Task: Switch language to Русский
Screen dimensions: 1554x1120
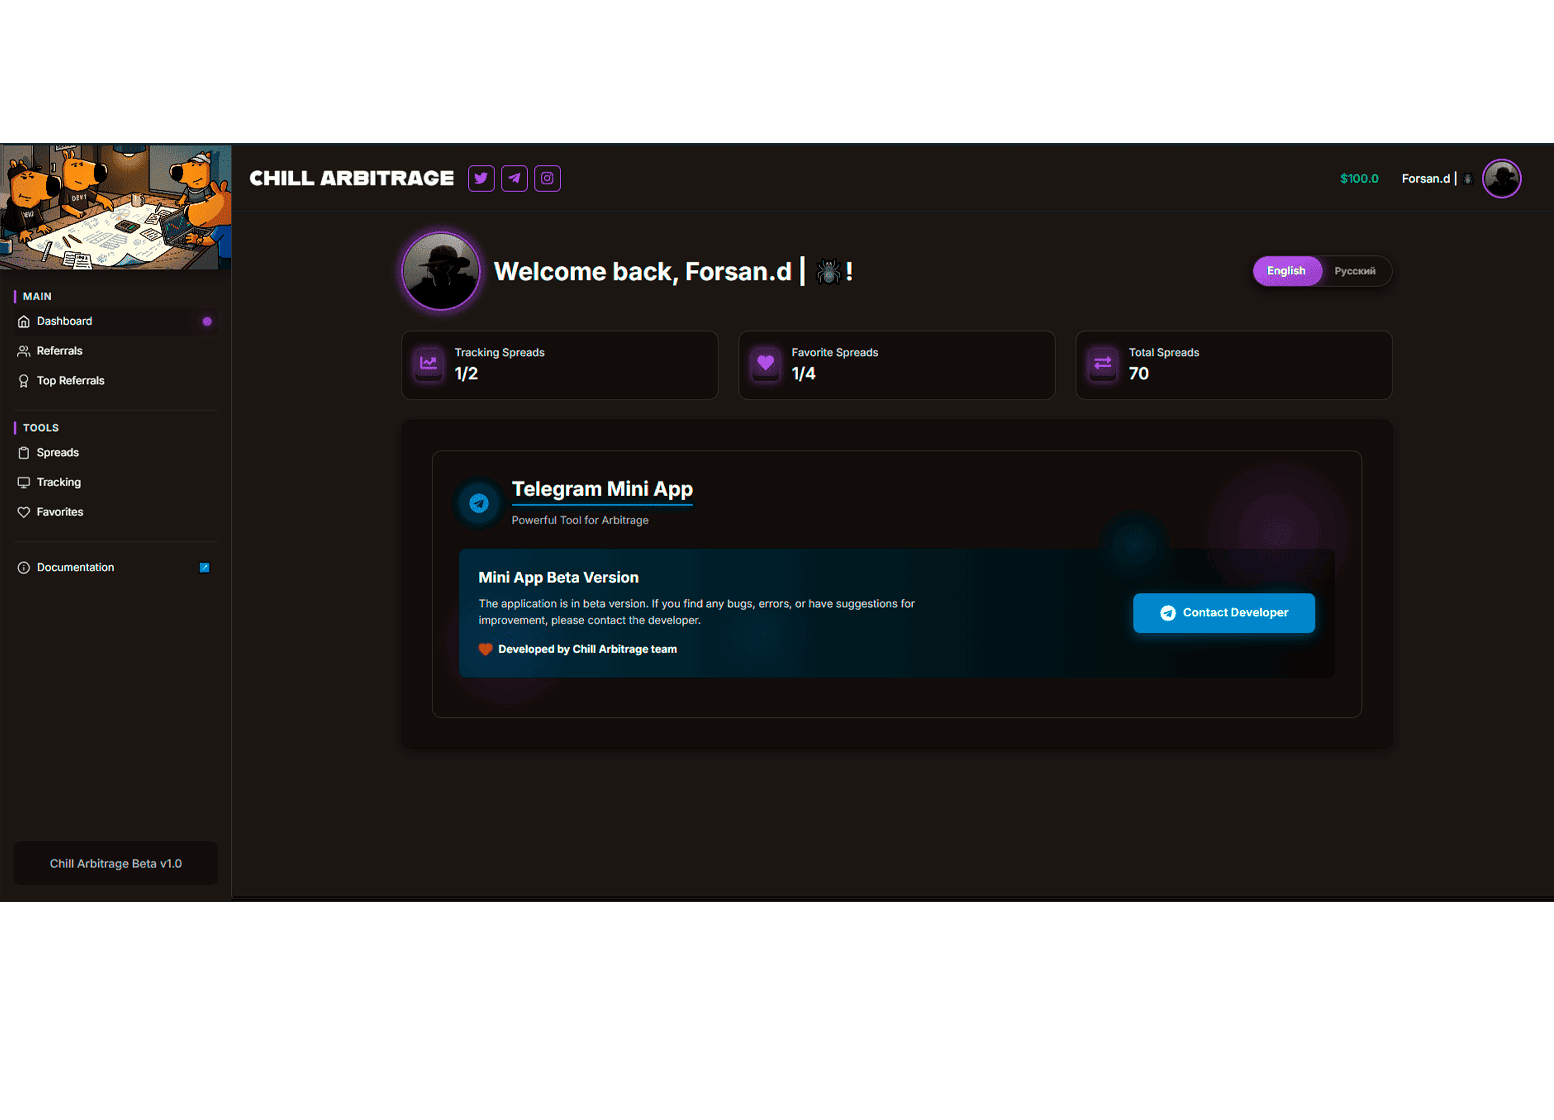Action: click(1355, 271)
